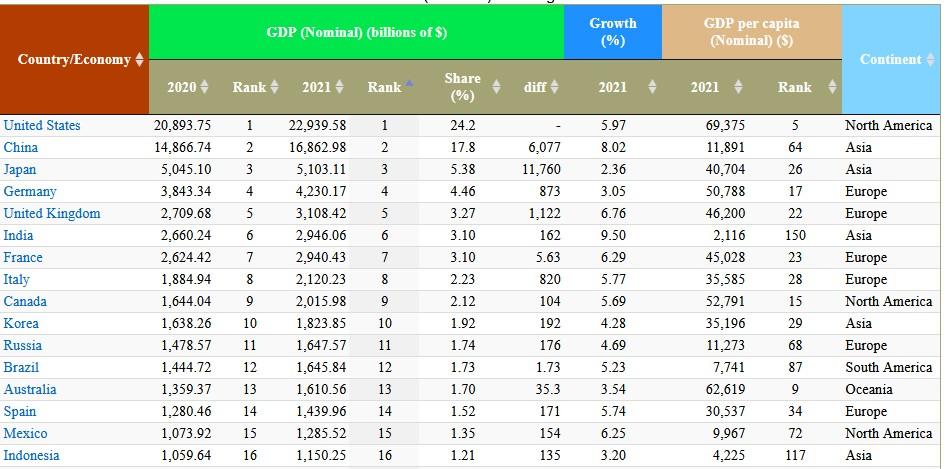Sort by Share (%) column arrows

496,87
